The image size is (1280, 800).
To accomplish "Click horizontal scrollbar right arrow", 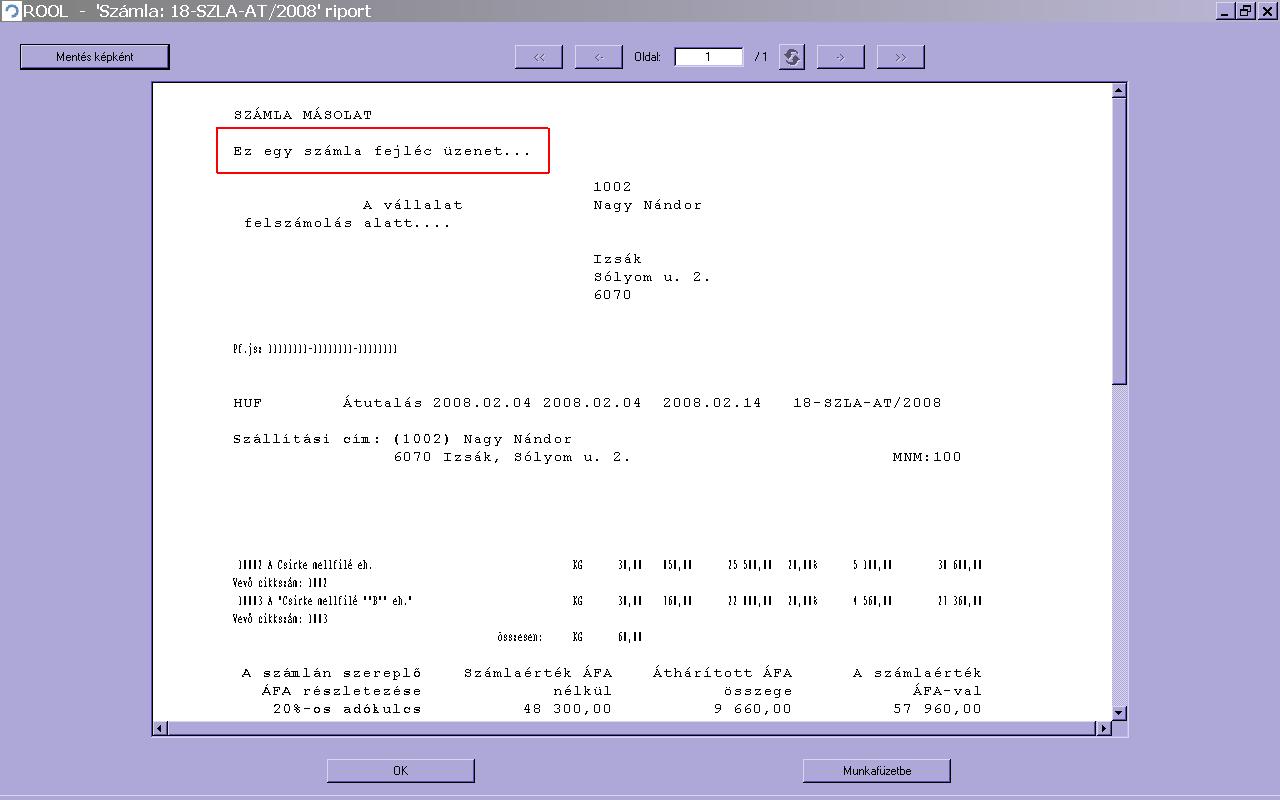I will pyautogui.click(x=1104, y=728).
